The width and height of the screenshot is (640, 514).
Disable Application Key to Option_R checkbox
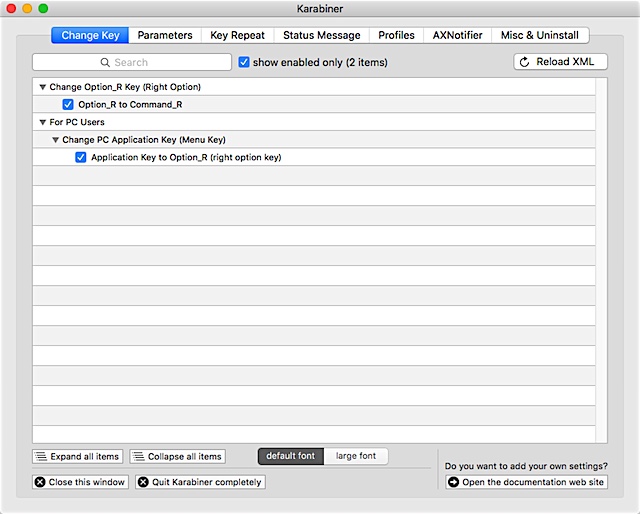(80, 157)
